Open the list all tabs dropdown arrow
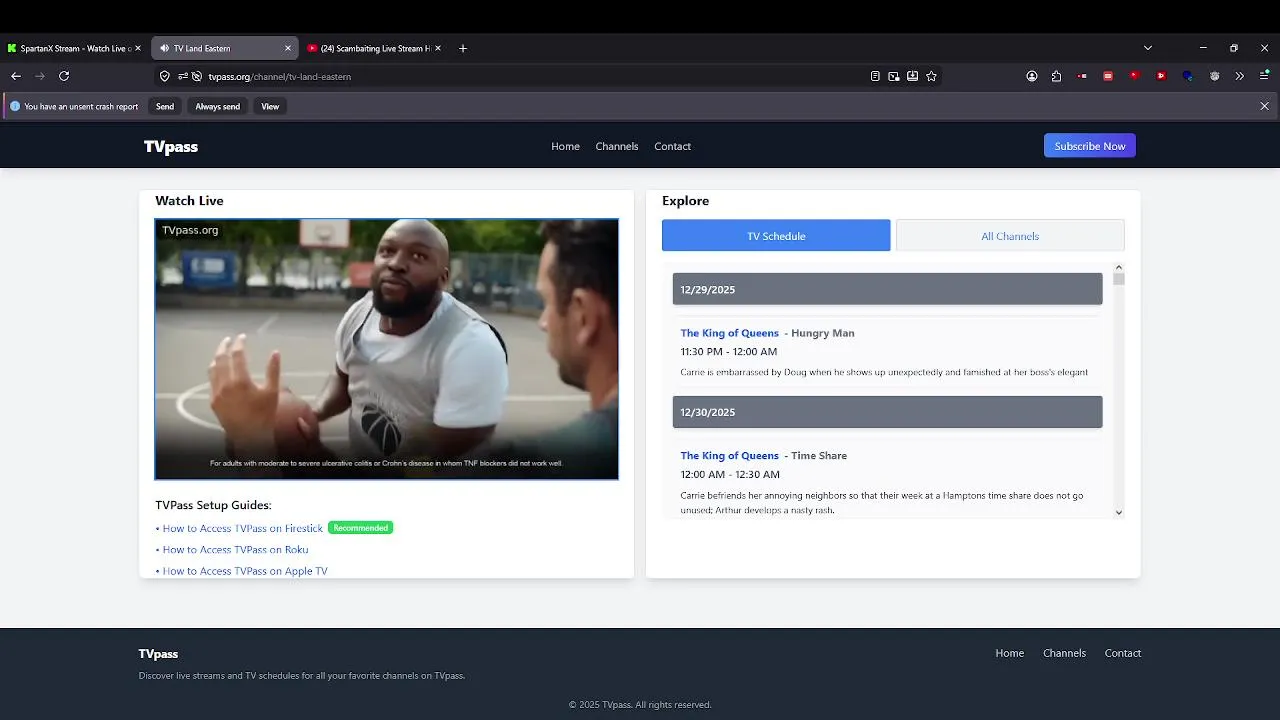The width and height of the screenshot is (1280, 720). point(1148,48)
